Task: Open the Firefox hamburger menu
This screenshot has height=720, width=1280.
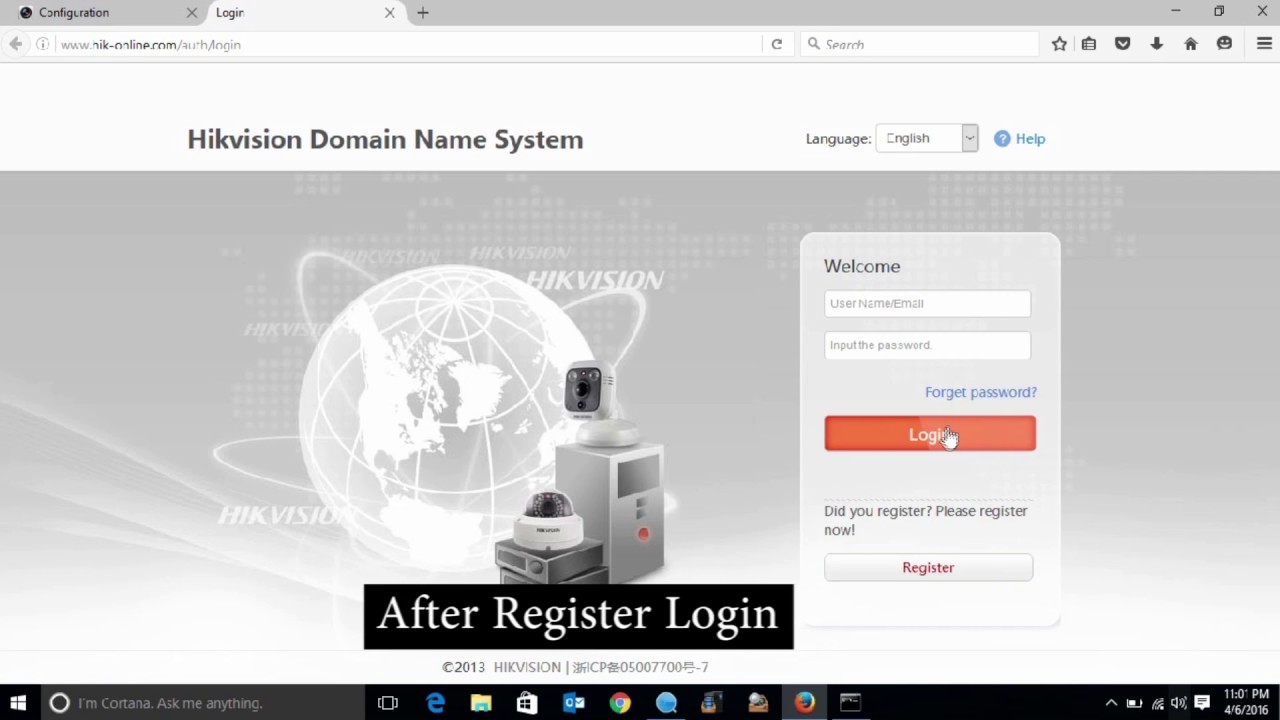Action: [x=1264, y=44]
